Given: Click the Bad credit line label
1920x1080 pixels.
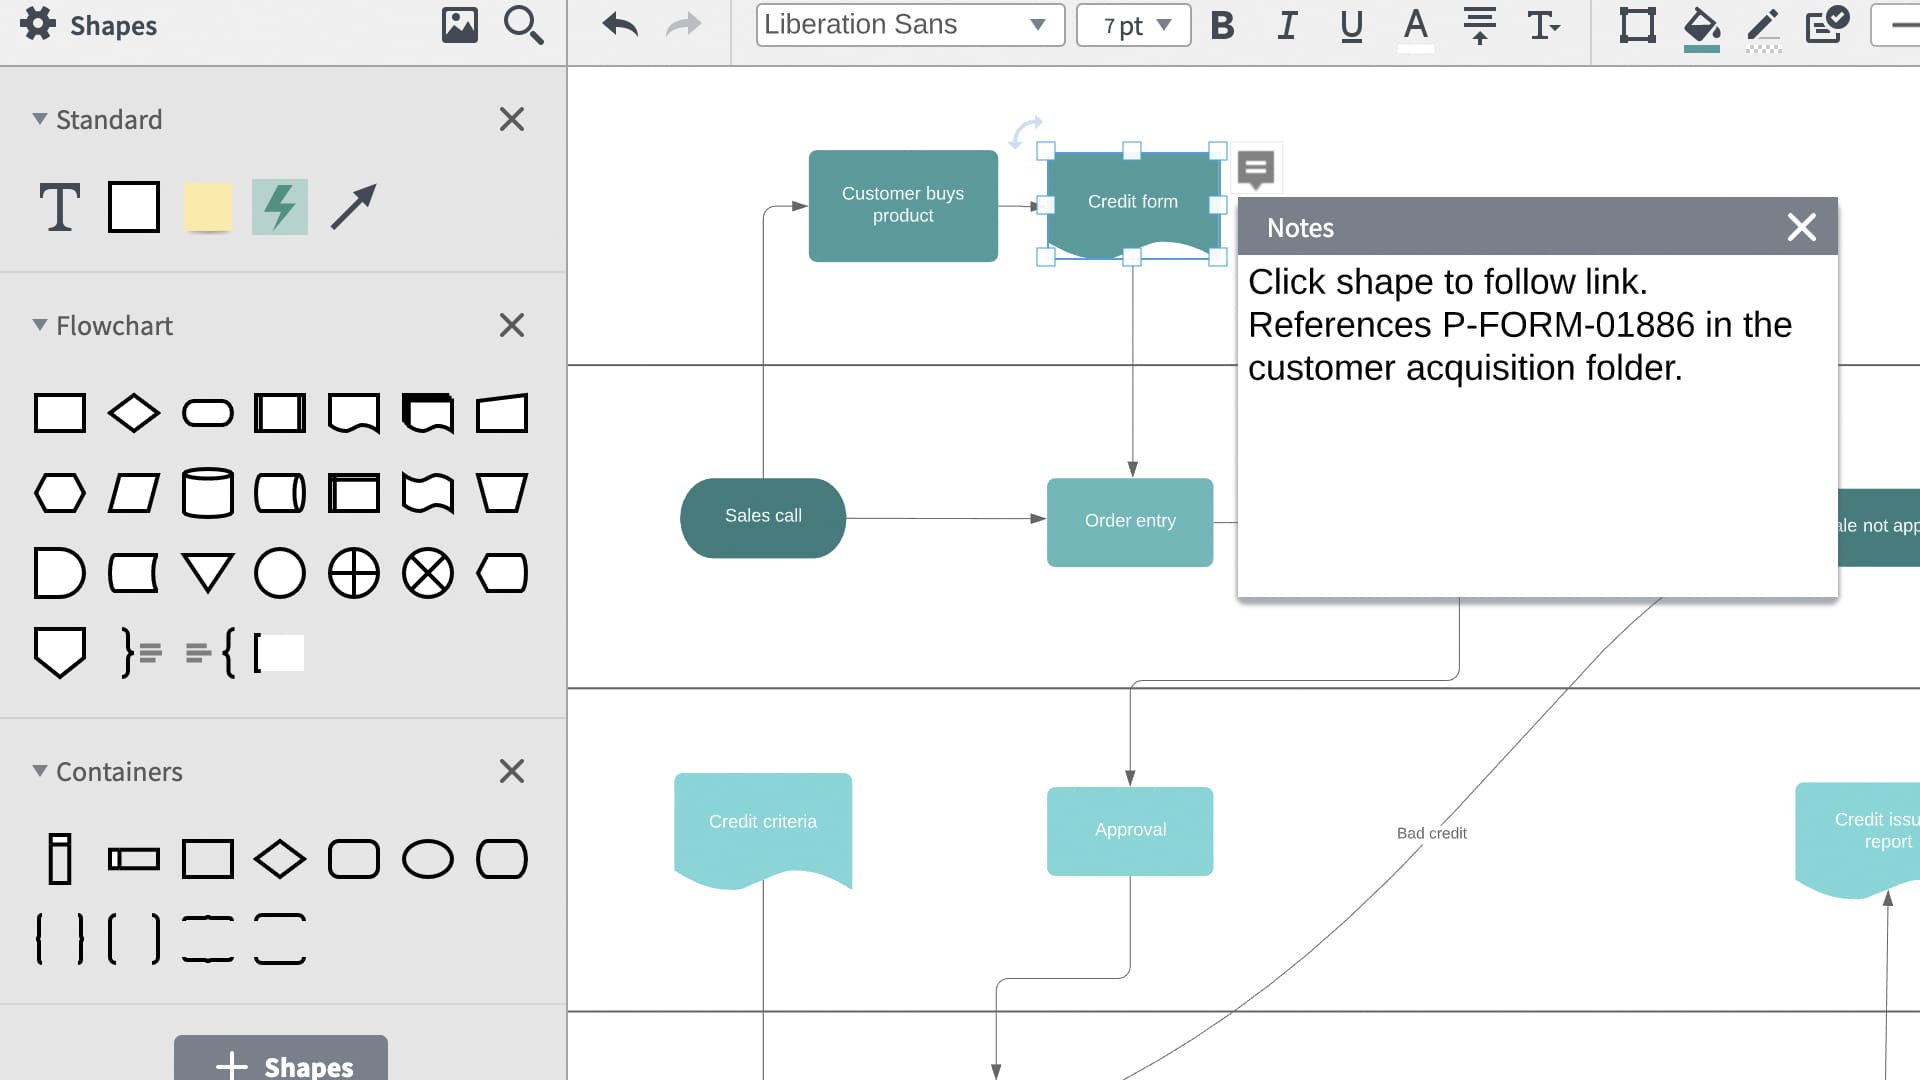Looking at the screenshot, I should click(x=1432, y=833).
